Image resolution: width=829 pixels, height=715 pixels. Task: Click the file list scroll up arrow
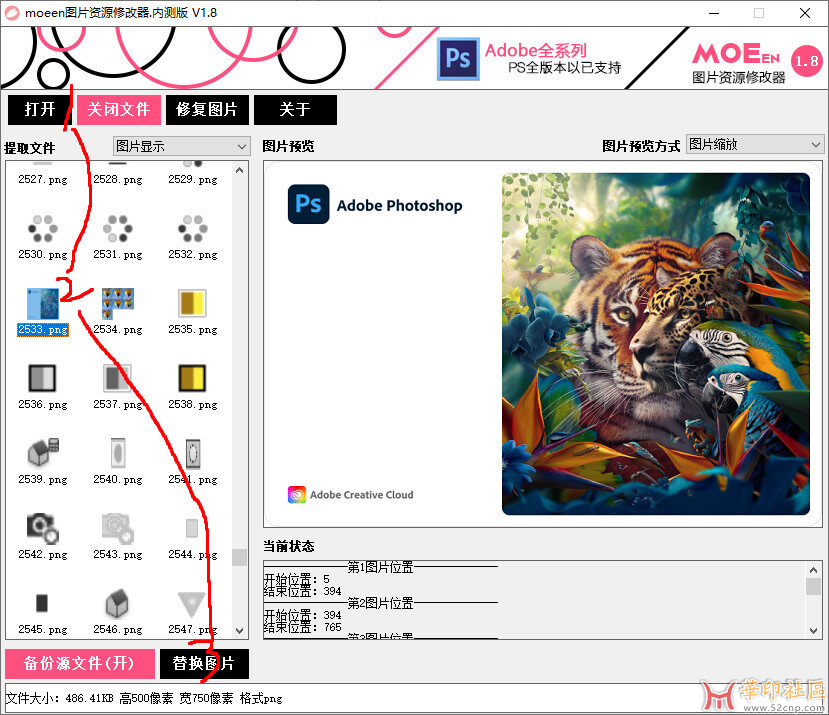(240, 170)
